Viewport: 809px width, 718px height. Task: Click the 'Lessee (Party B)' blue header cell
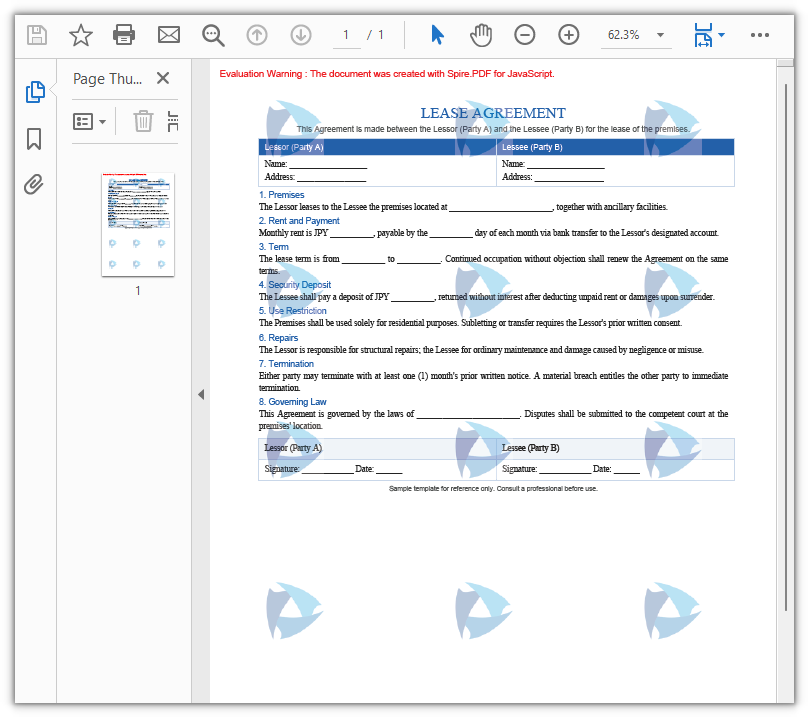point(615,147)
